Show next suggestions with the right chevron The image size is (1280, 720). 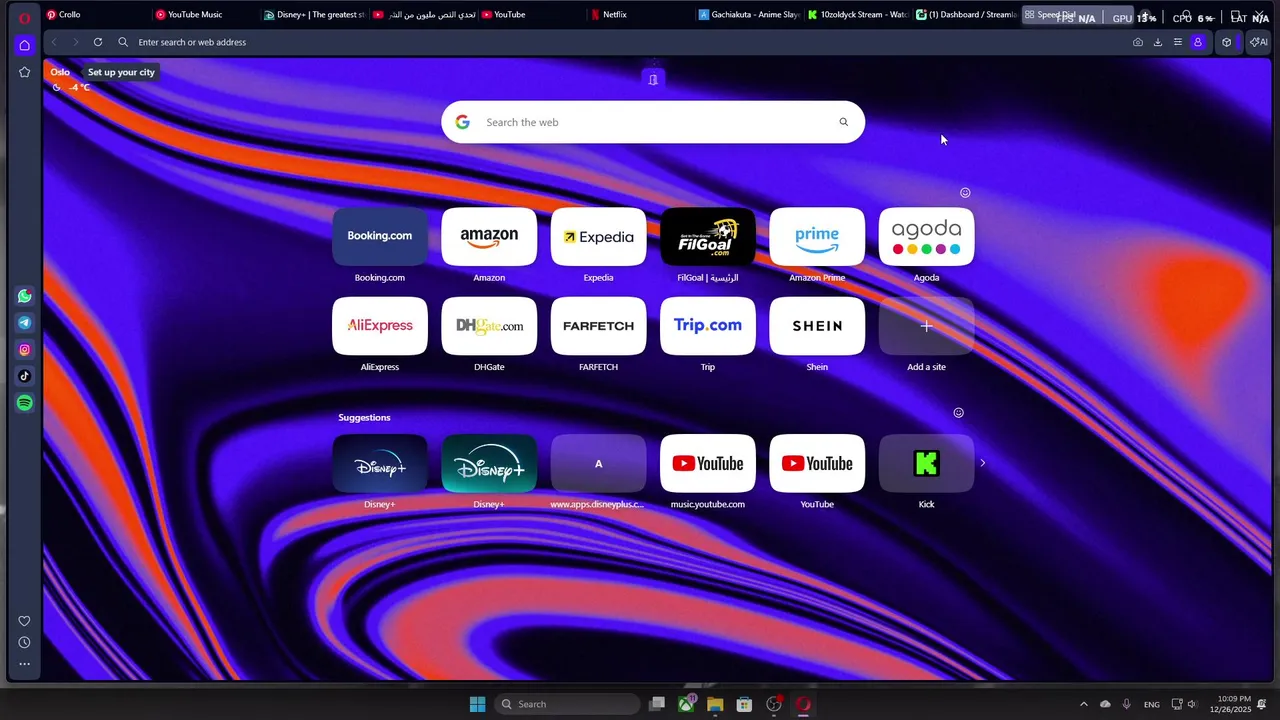(982, 463)
